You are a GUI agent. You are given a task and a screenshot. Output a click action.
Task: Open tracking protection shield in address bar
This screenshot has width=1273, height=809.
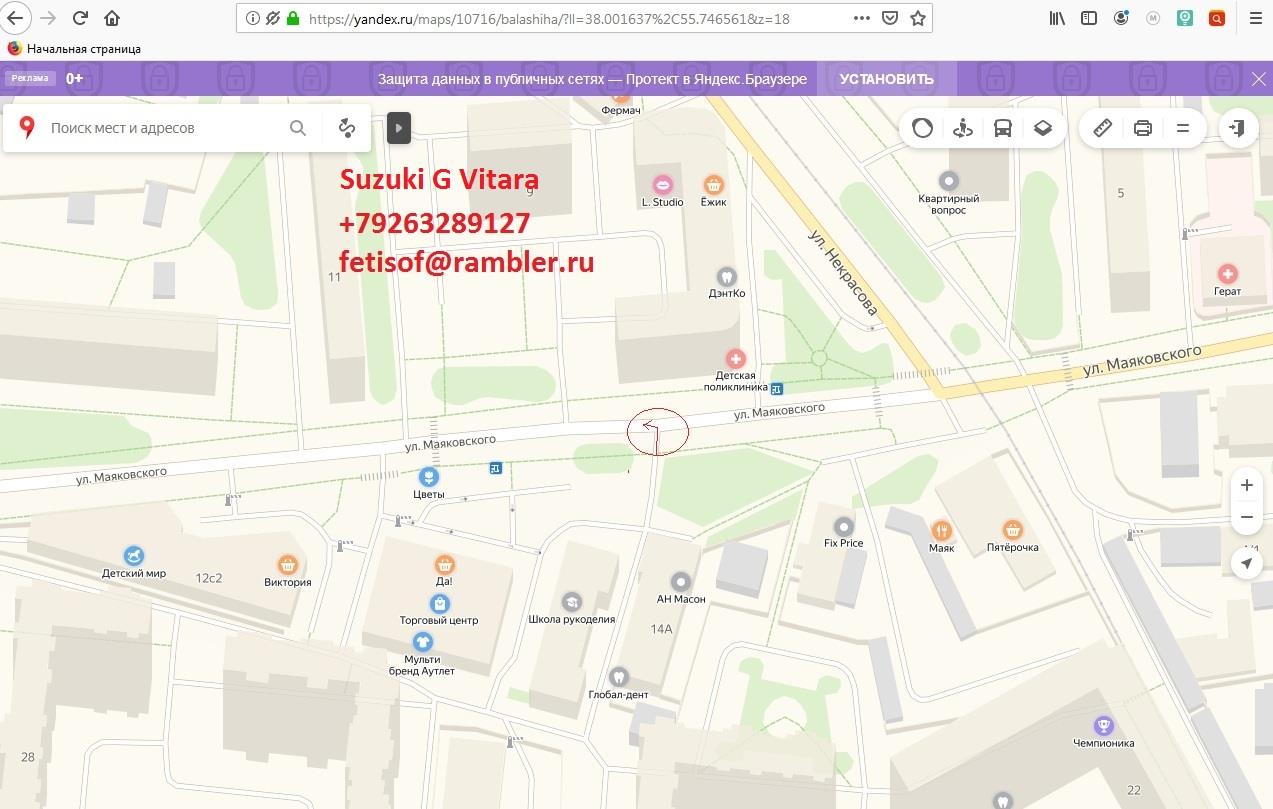[272, 18]
